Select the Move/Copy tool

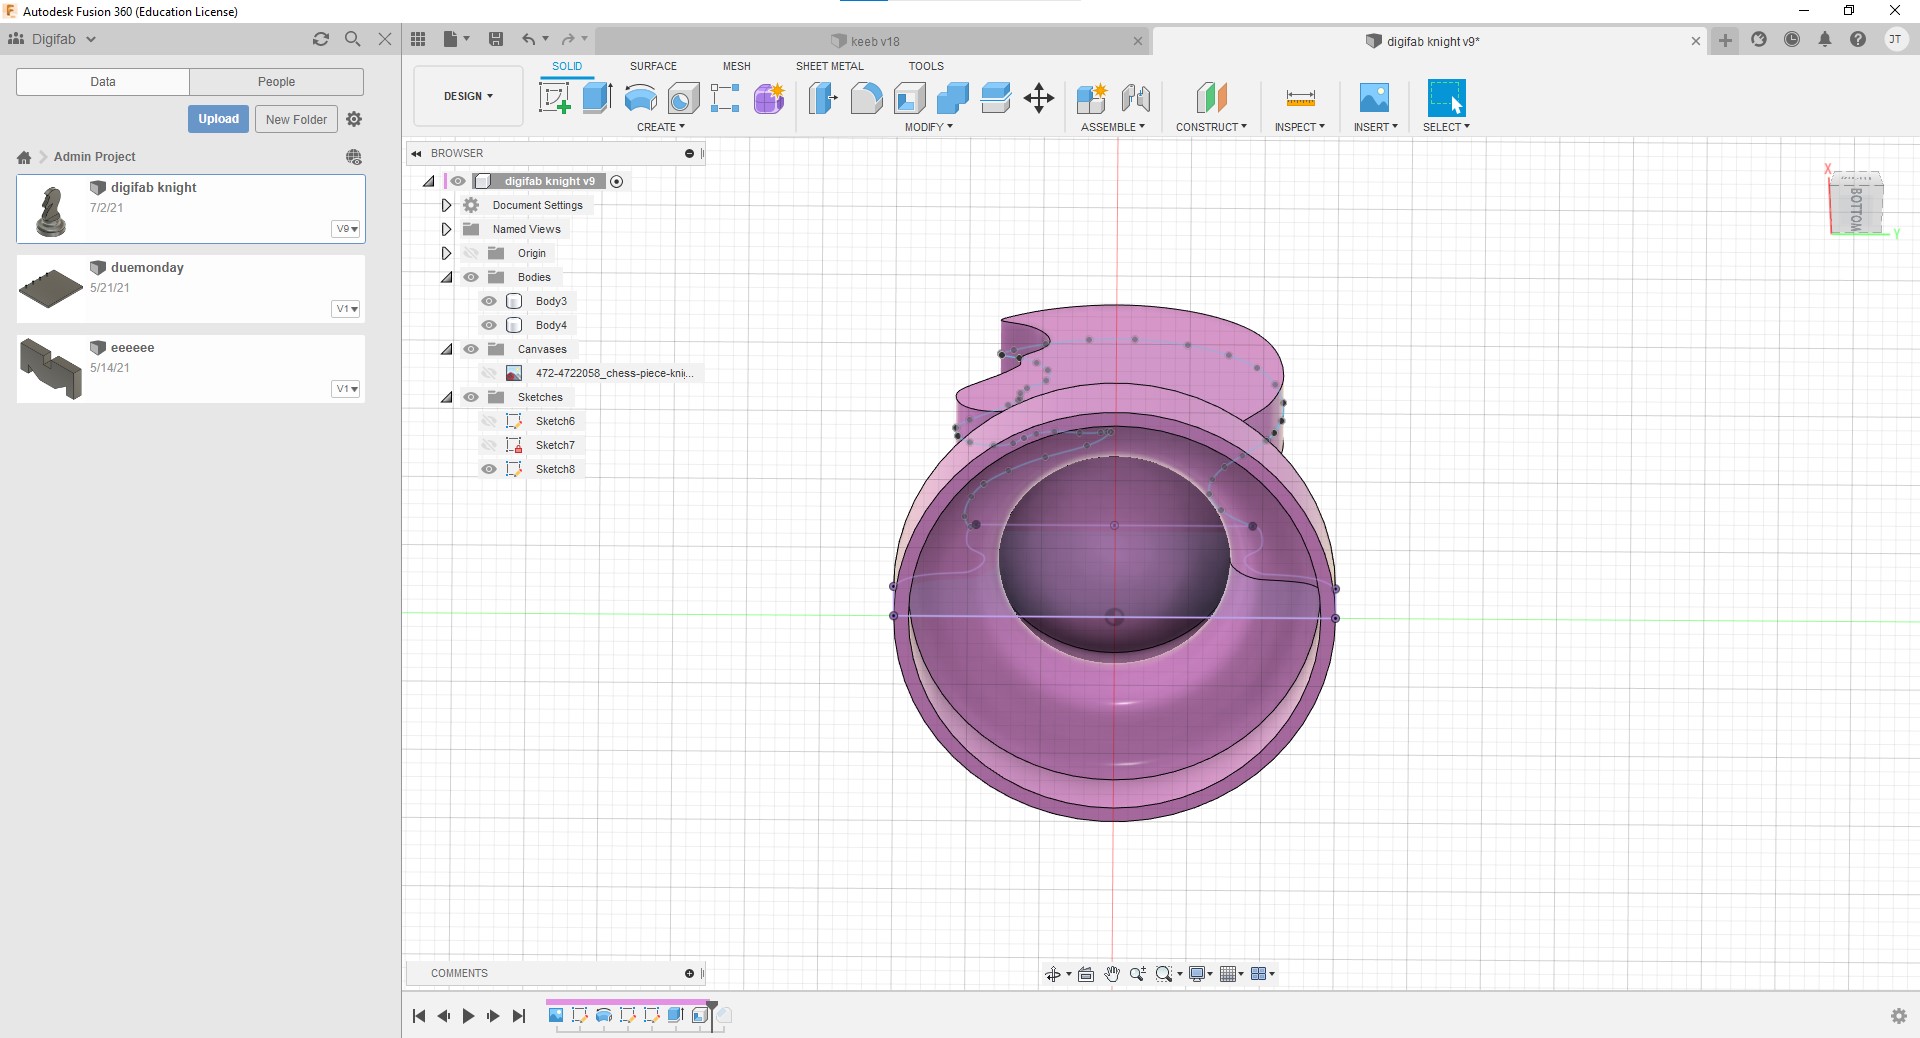1039,98
